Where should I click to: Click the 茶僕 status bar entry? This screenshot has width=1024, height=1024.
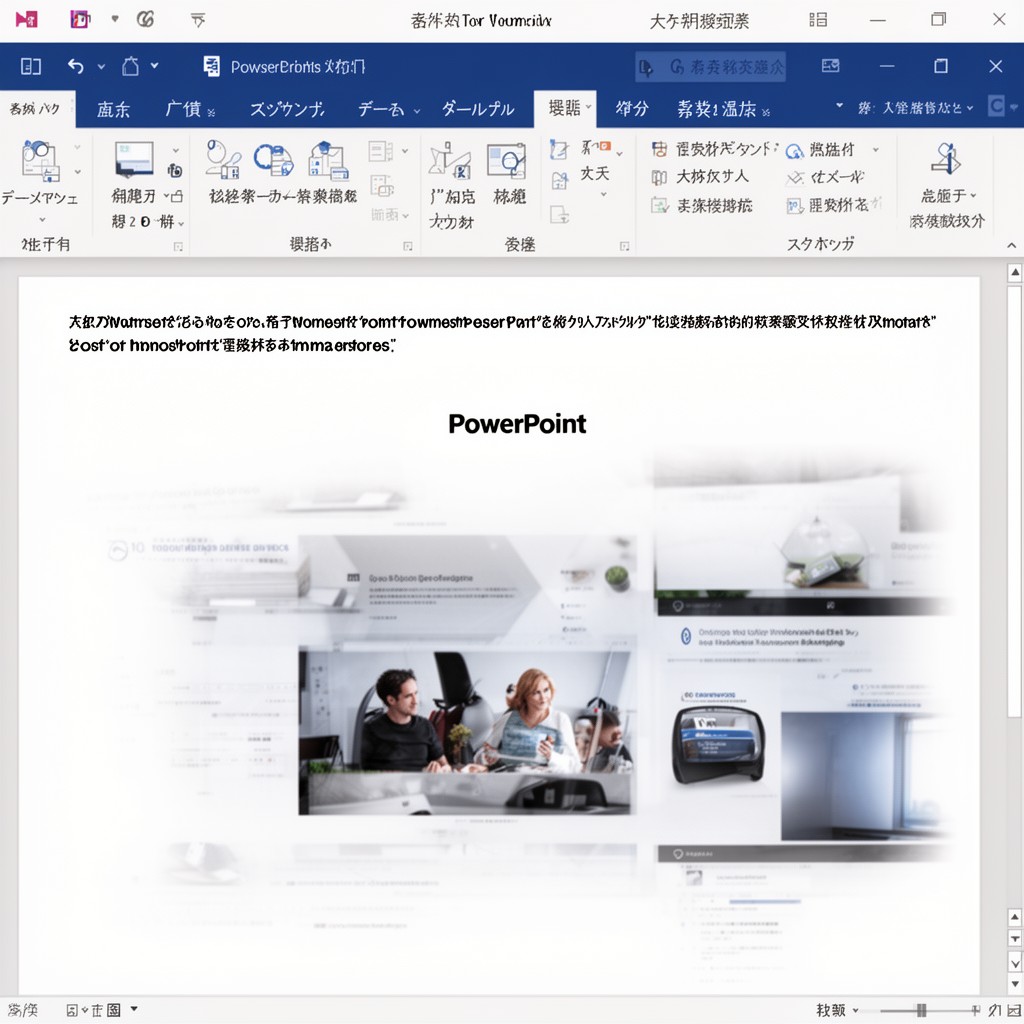point(24,1010)
